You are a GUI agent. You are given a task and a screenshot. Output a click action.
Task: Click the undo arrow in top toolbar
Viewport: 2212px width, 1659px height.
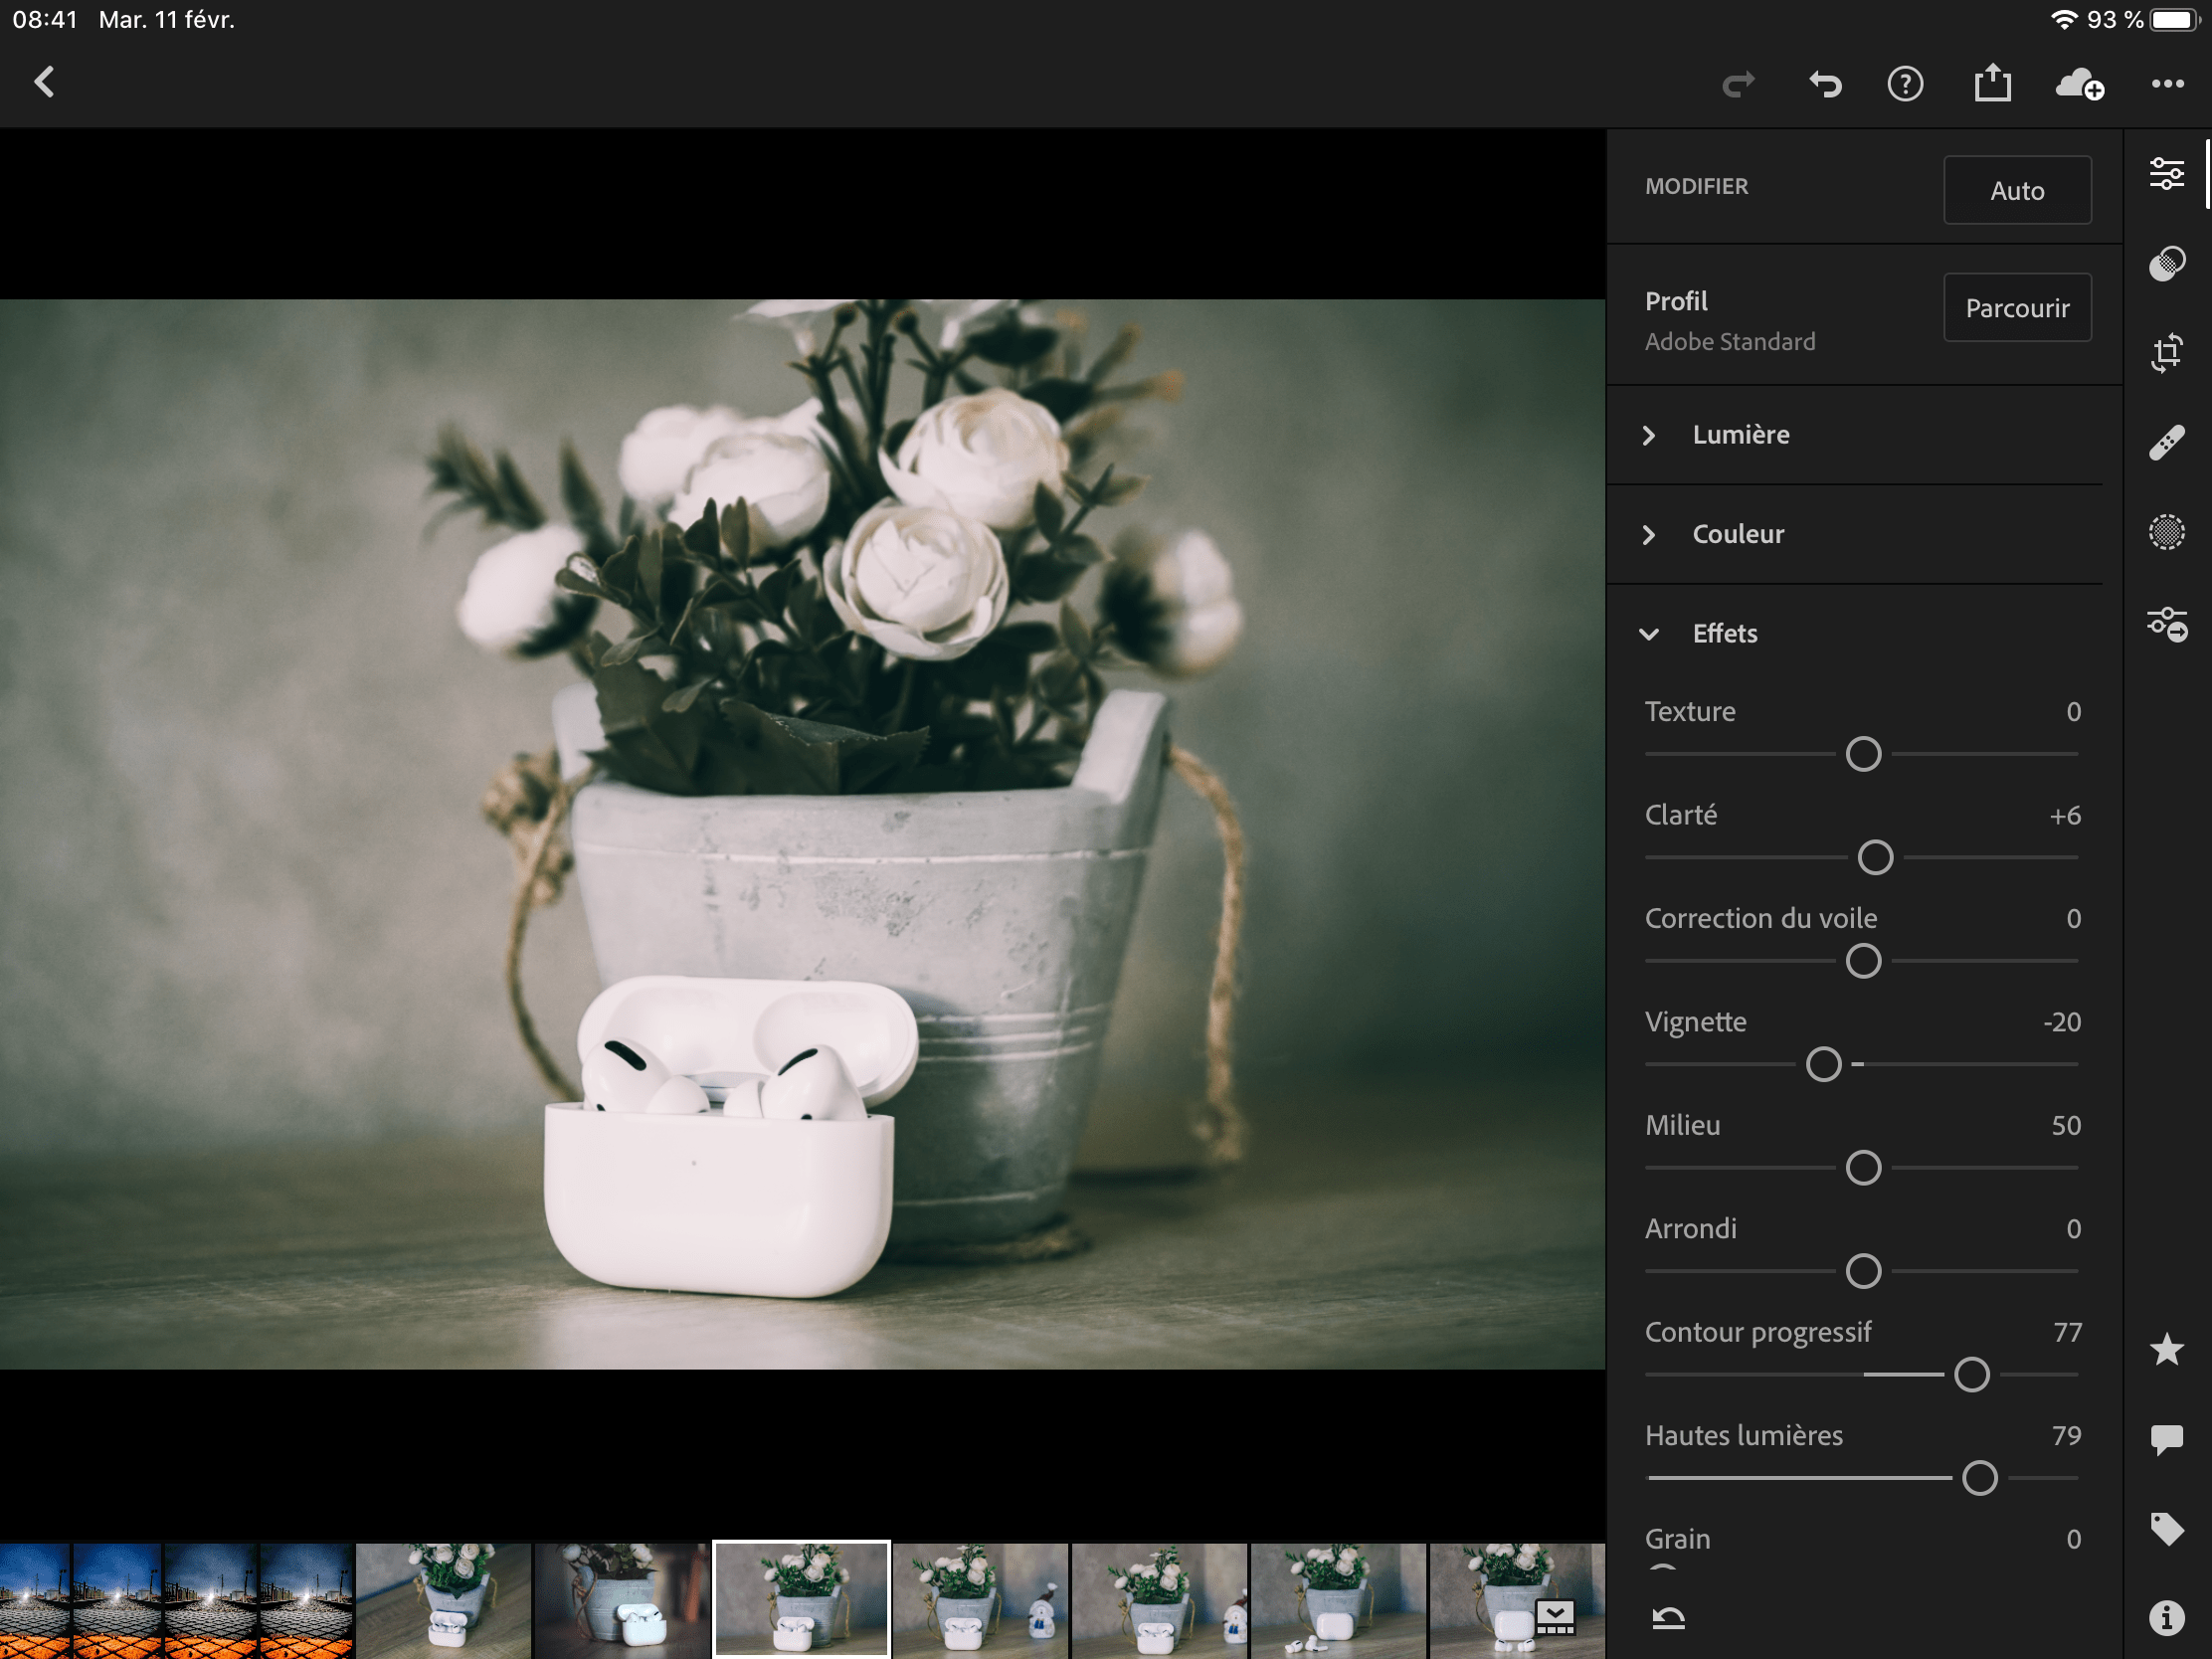[x=1825, y=85]
